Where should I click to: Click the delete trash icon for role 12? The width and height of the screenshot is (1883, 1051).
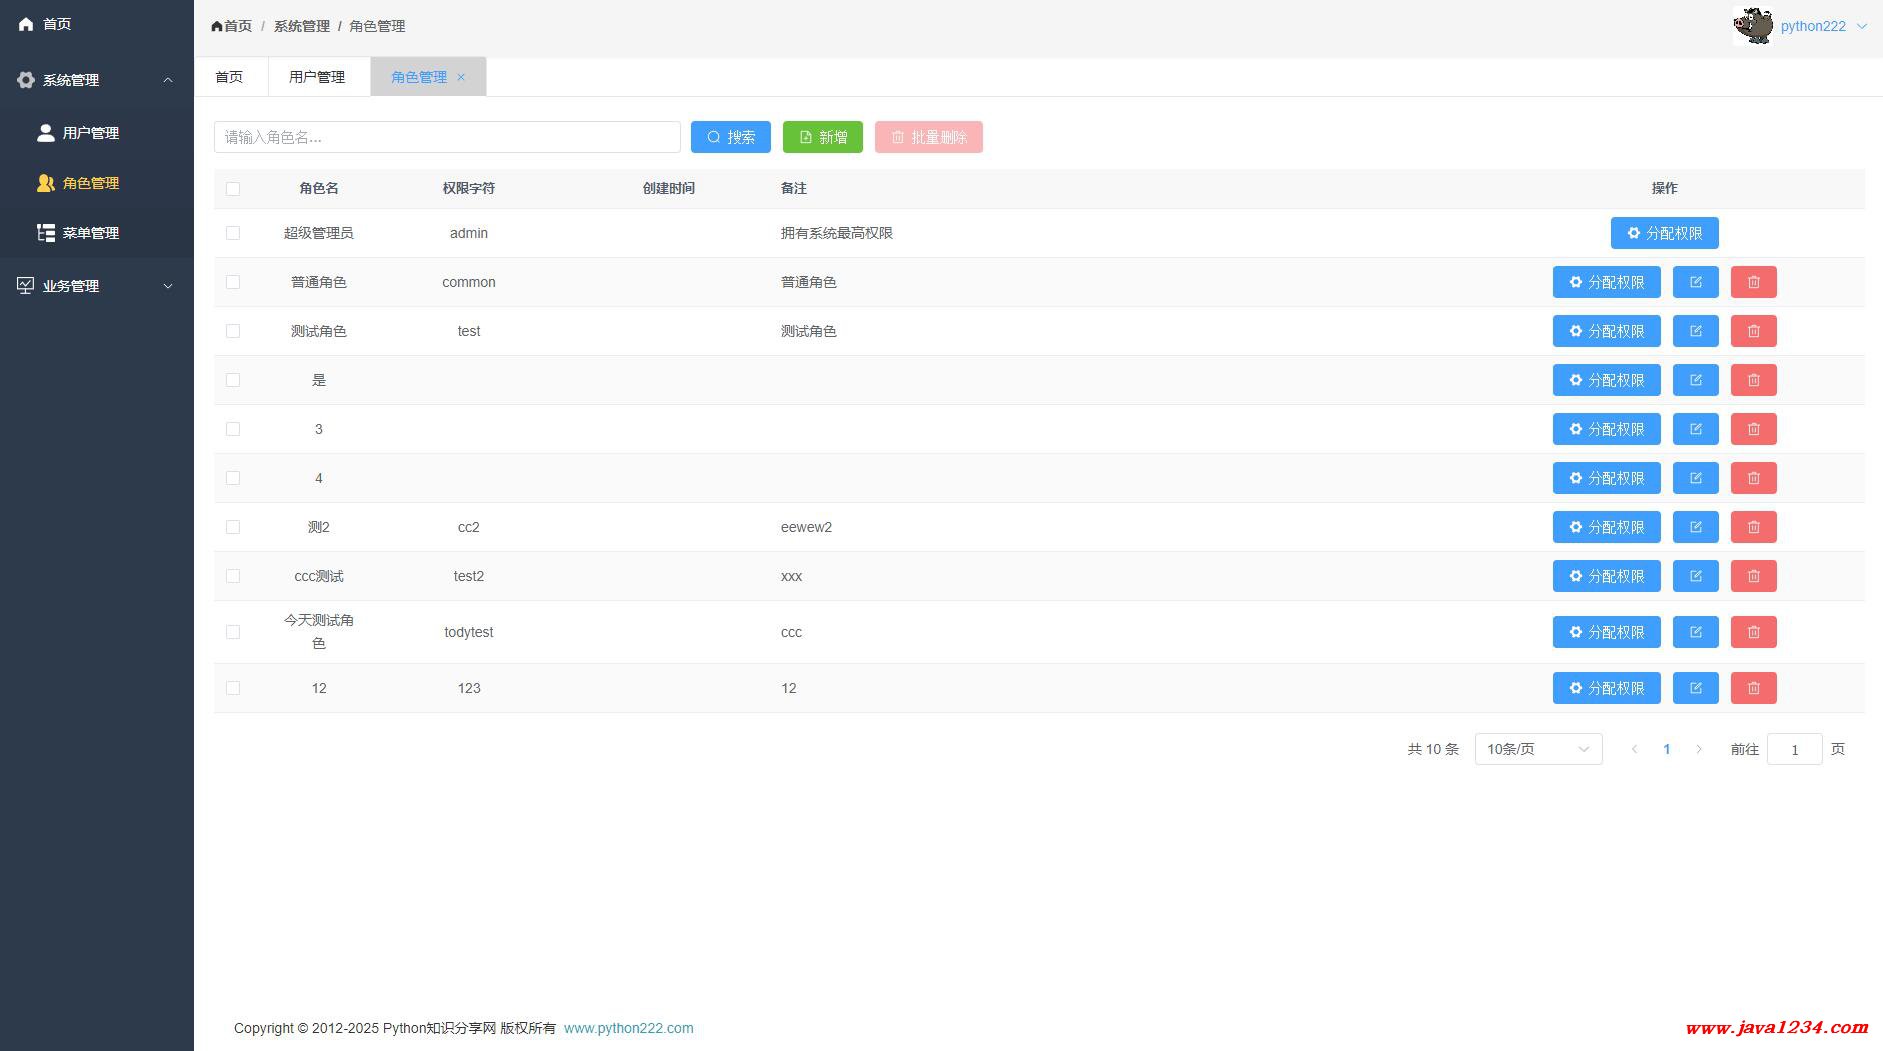pos(1753,688)
